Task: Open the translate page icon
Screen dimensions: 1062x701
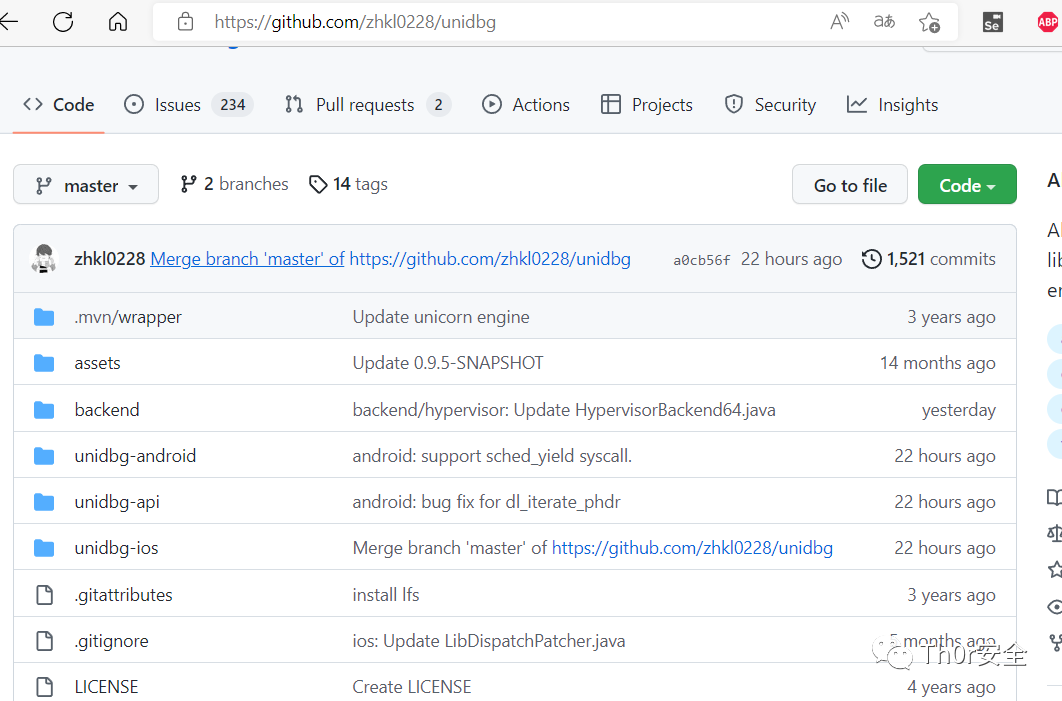Action: click(884, 22)
